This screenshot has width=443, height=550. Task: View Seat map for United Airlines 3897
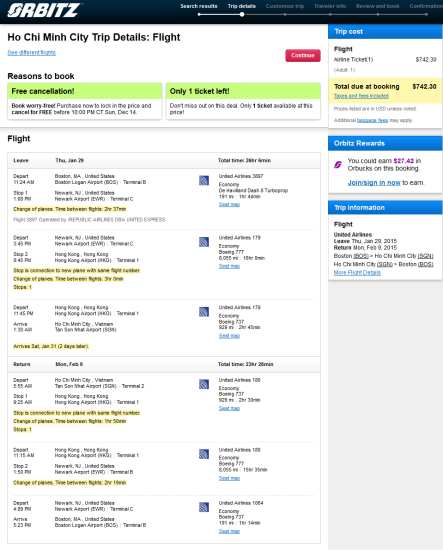229,204
